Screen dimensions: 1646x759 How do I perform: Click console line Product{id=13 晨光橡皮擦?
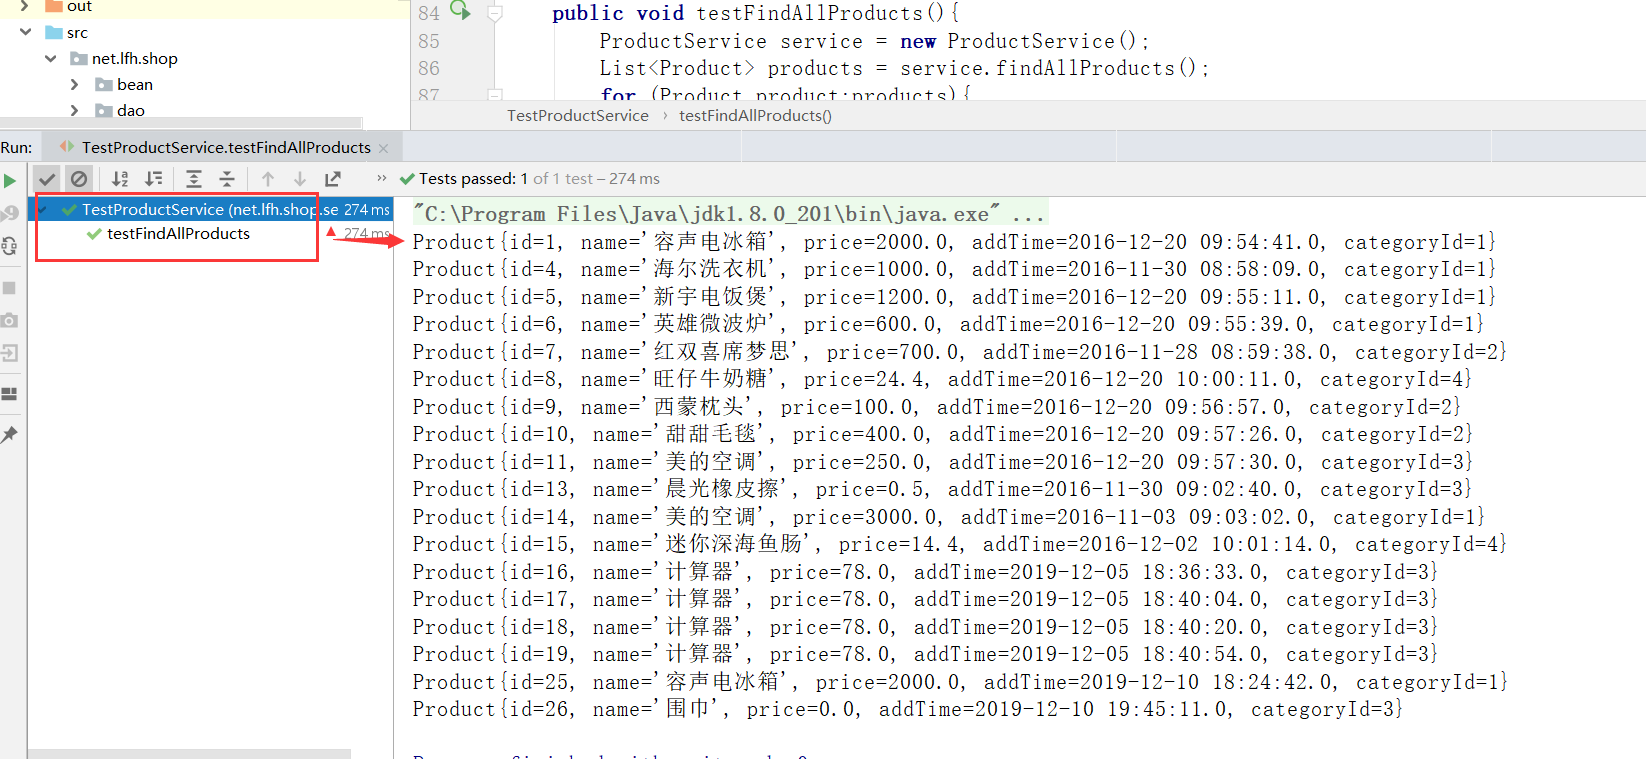pos(942,489)
